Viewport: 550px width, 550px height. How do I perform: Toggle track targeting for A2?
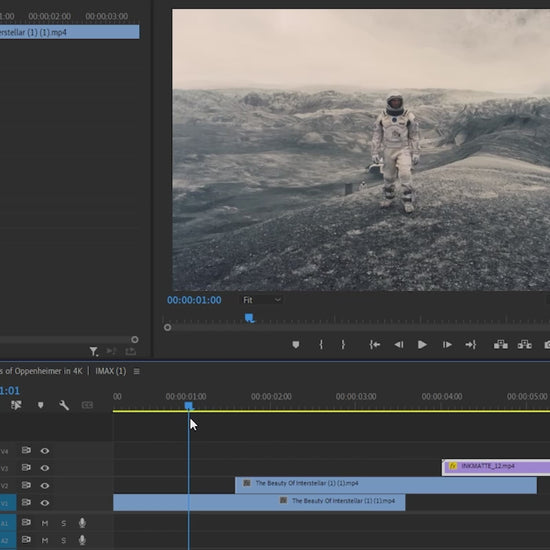click(7, 540)
